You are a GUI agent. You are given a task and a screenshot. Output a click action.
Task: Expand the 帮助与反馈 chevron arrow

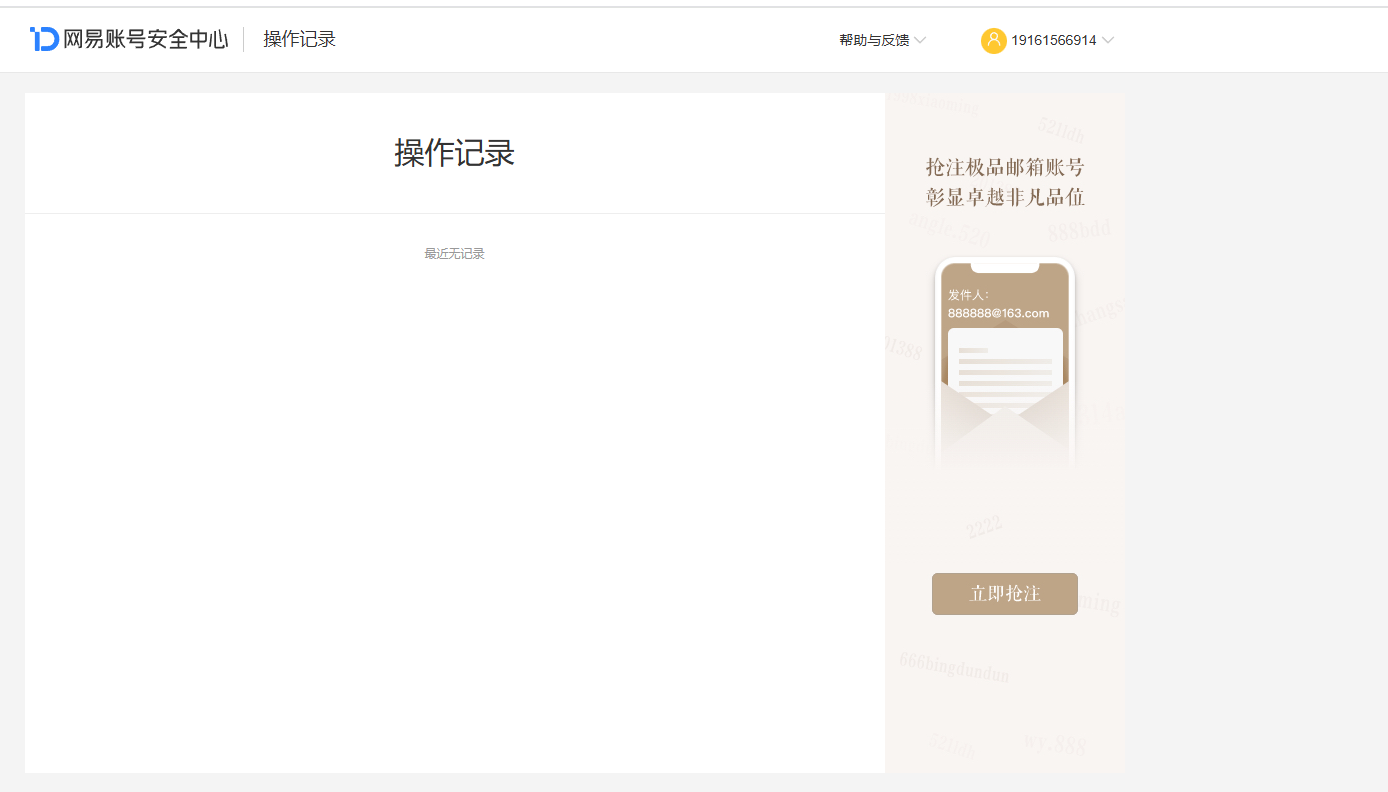point(920,41)
